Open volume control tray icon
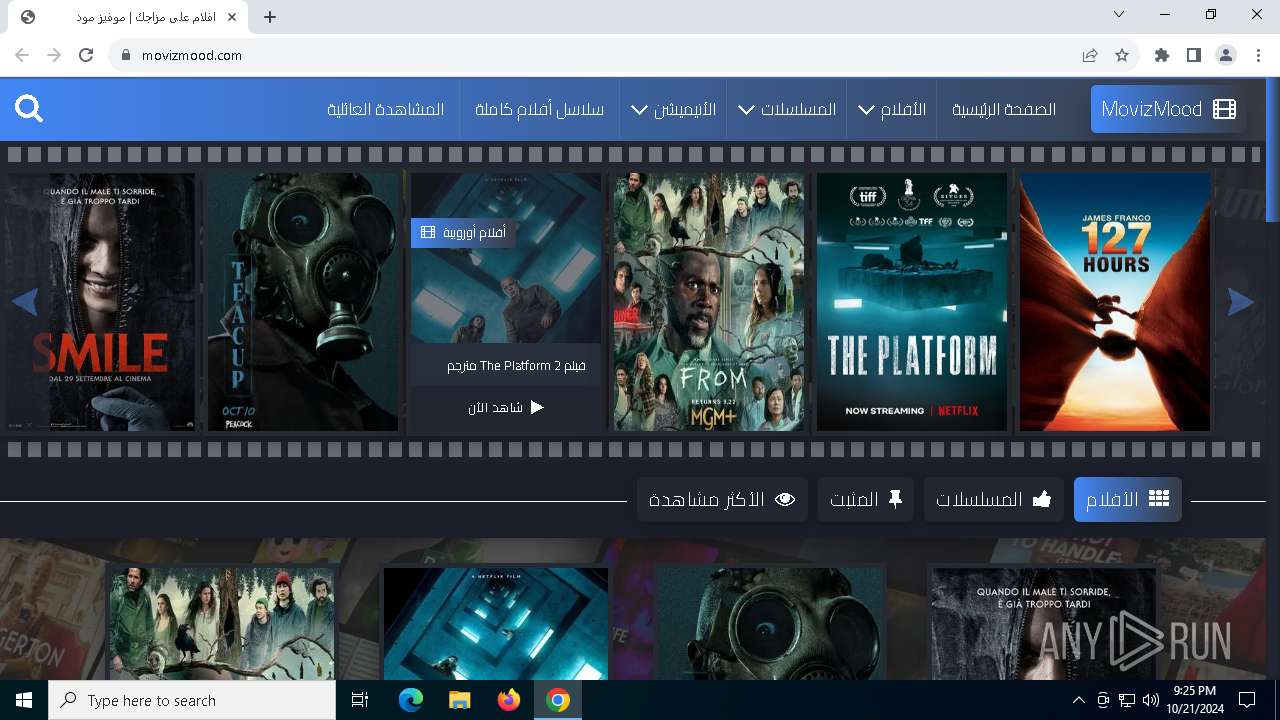Screen dimensions: 1280x720 1150,700
